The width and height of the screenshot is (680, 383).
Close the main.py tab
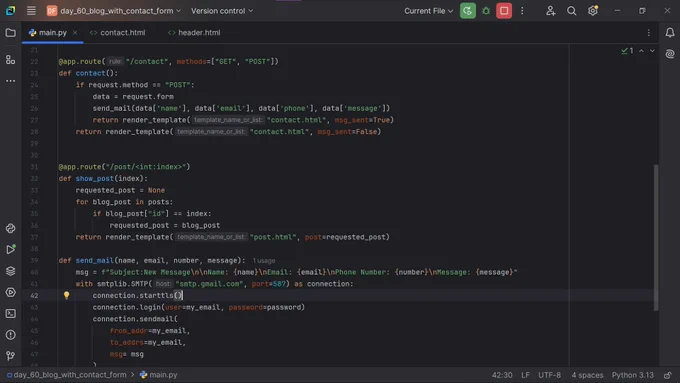coord(75,33)
